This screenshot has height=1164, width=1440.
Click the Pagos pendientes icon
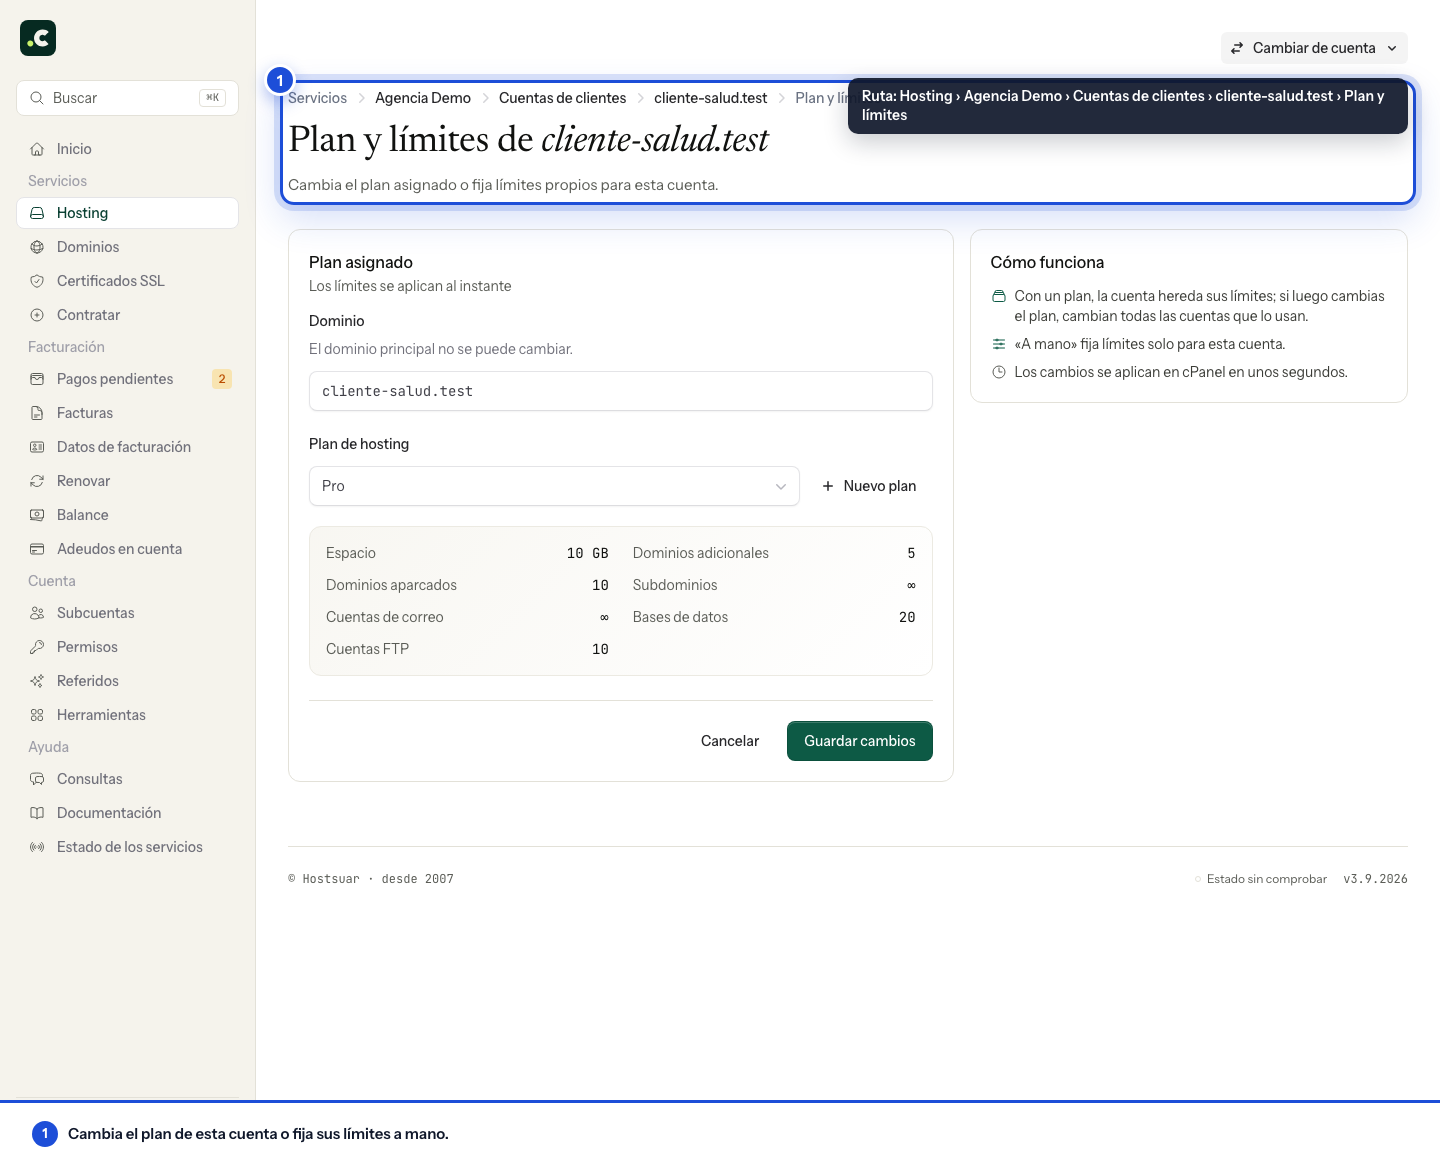[x=37, y=379]
